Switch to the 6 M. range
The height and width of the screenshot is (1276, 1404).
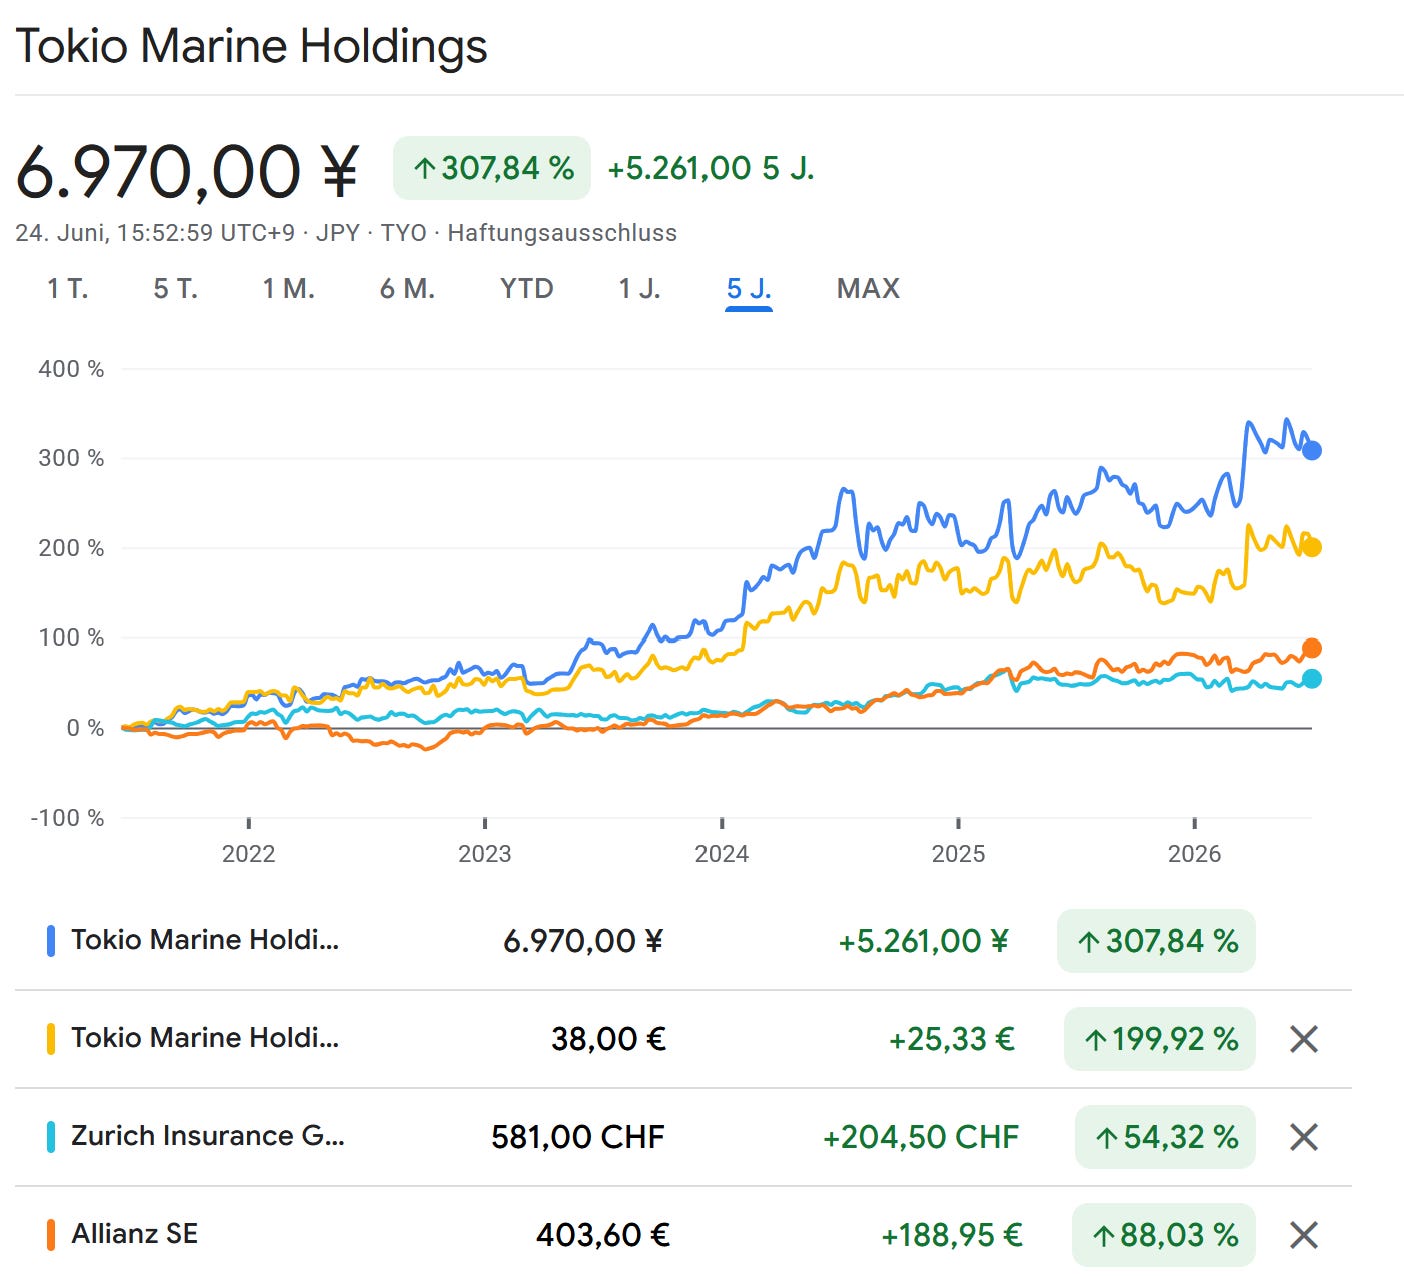point(407,289)
